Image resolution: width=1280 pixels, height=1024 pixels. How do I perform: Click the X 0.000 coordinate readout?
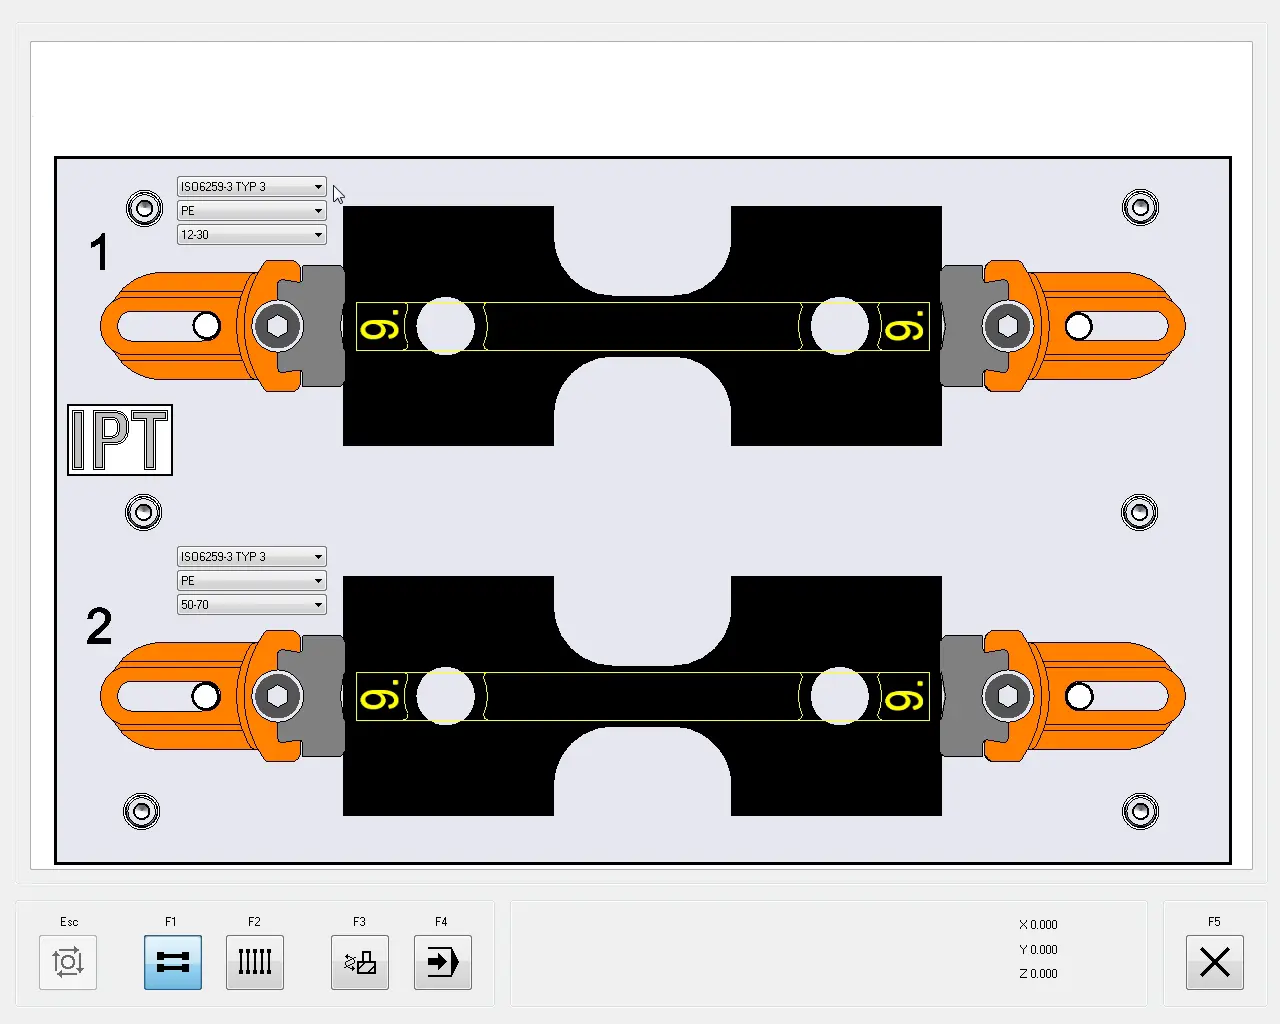point(1038,925)
